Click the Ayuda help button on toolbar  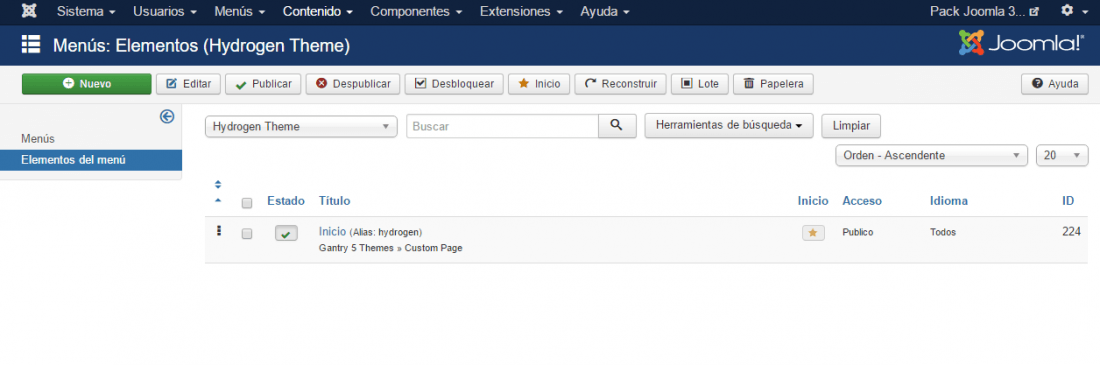click(x=1054, y=84)
